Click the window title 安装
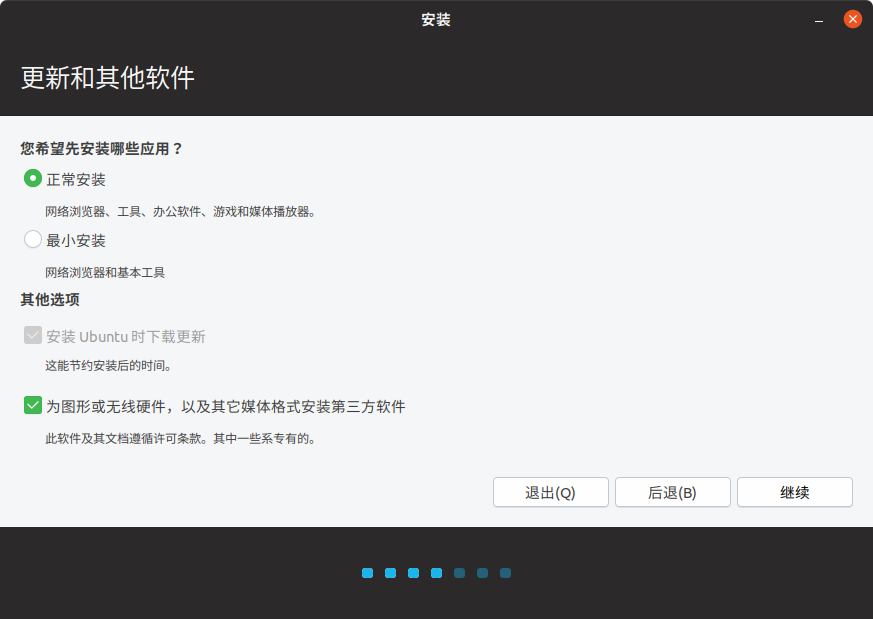Image resolution: width=873 pixels, height=619 pixels. coord(436,20)
